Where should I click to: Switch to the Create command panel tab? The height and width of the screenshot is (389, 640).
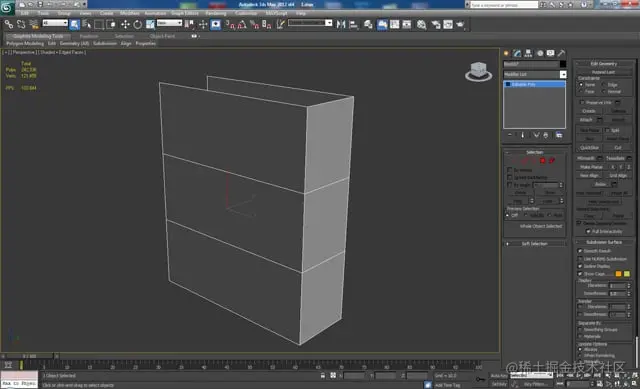coord(507,53)
